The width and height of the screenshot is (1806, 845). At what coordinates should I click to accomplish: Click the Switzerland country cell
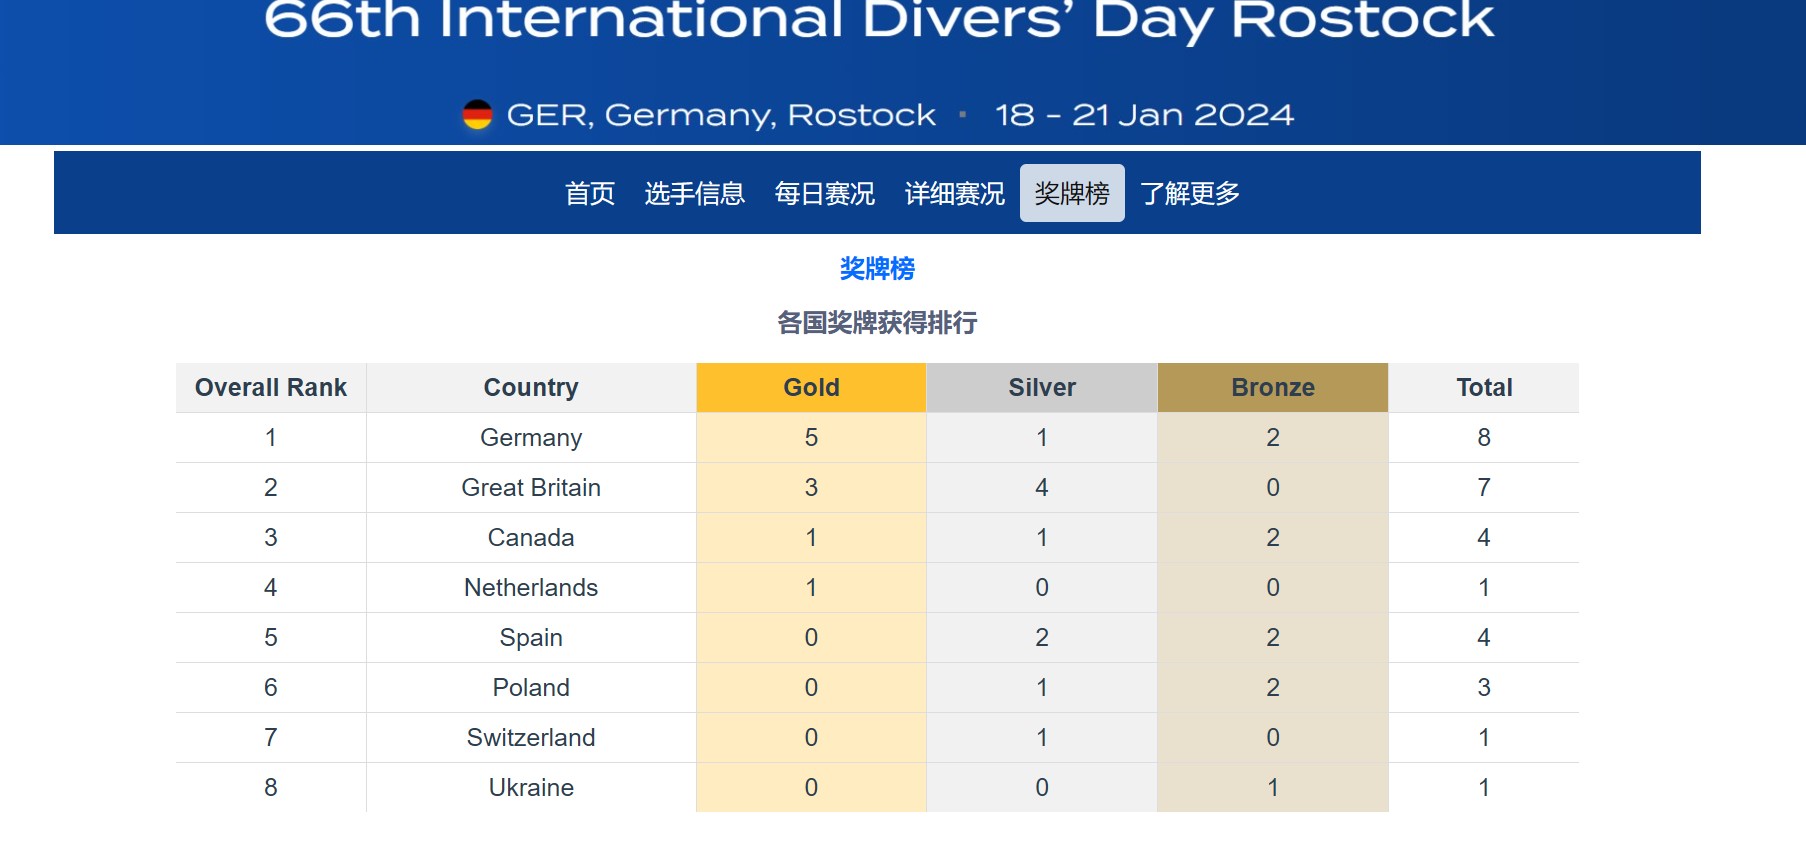click(530, 738)
